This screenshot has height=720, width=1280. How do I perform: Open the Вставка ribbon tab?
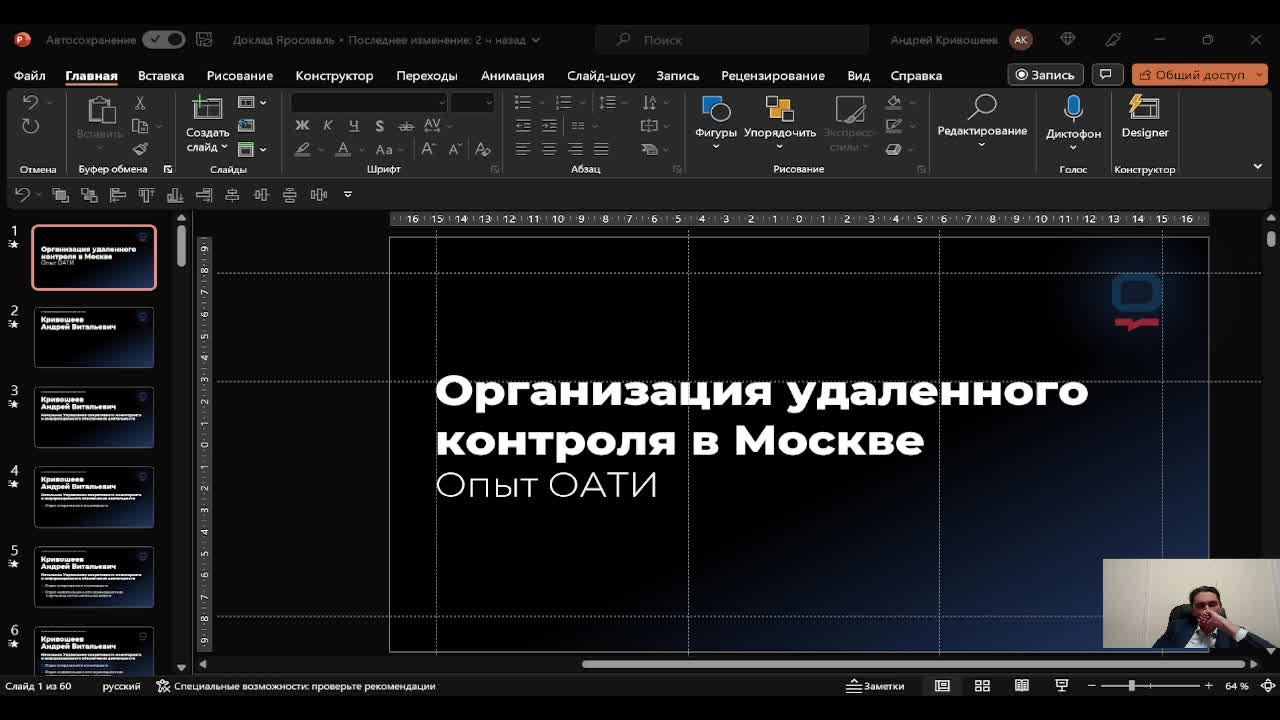[161, 76]
